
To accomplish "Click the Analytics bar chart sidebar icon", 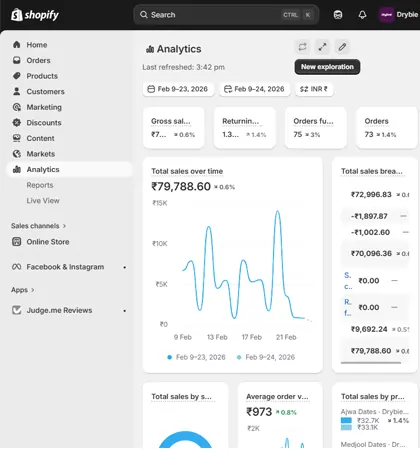I will pyautogui.click(x=17, y=169).
